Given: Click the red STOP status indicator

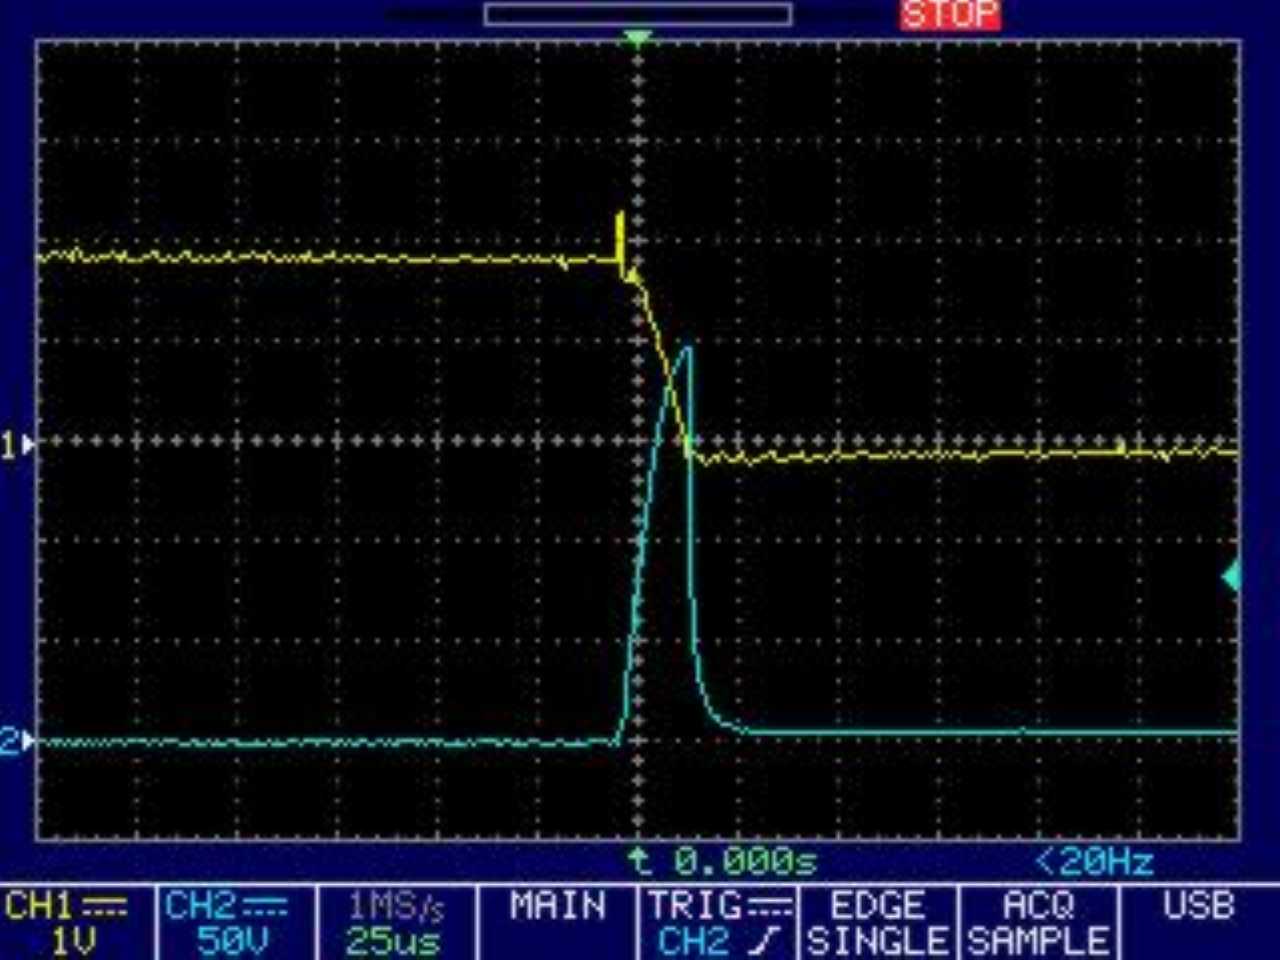Looking at the screenshot, I should (x=949, y=15).
